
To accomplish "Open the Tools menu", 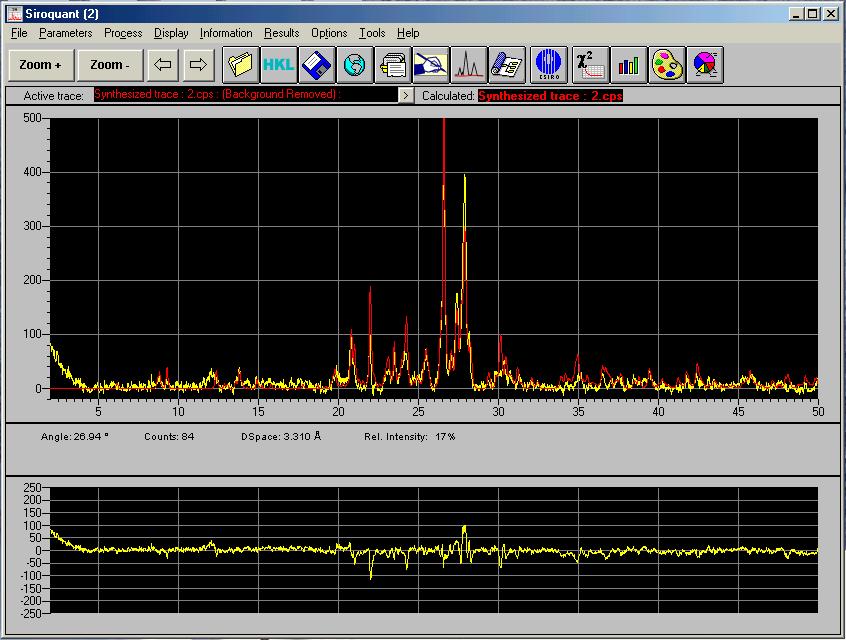I will click(x=372, y=33).
